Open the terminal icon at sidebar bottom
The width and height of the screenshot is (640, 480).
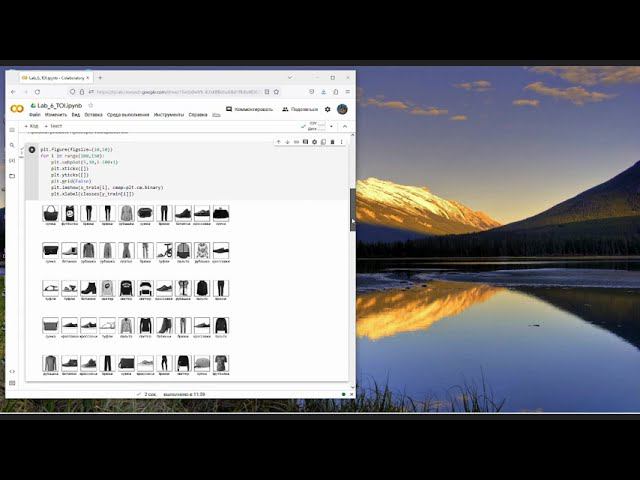tap(12, 383)
